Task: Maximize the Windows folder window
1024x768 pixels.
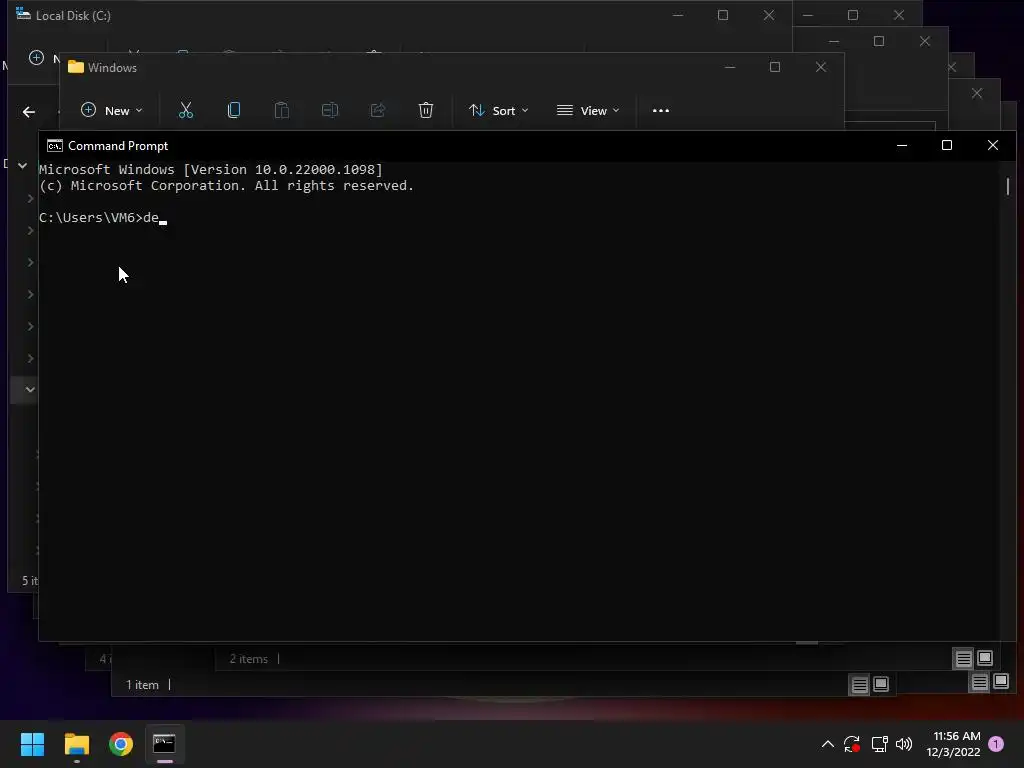Action: coord(775,67)
